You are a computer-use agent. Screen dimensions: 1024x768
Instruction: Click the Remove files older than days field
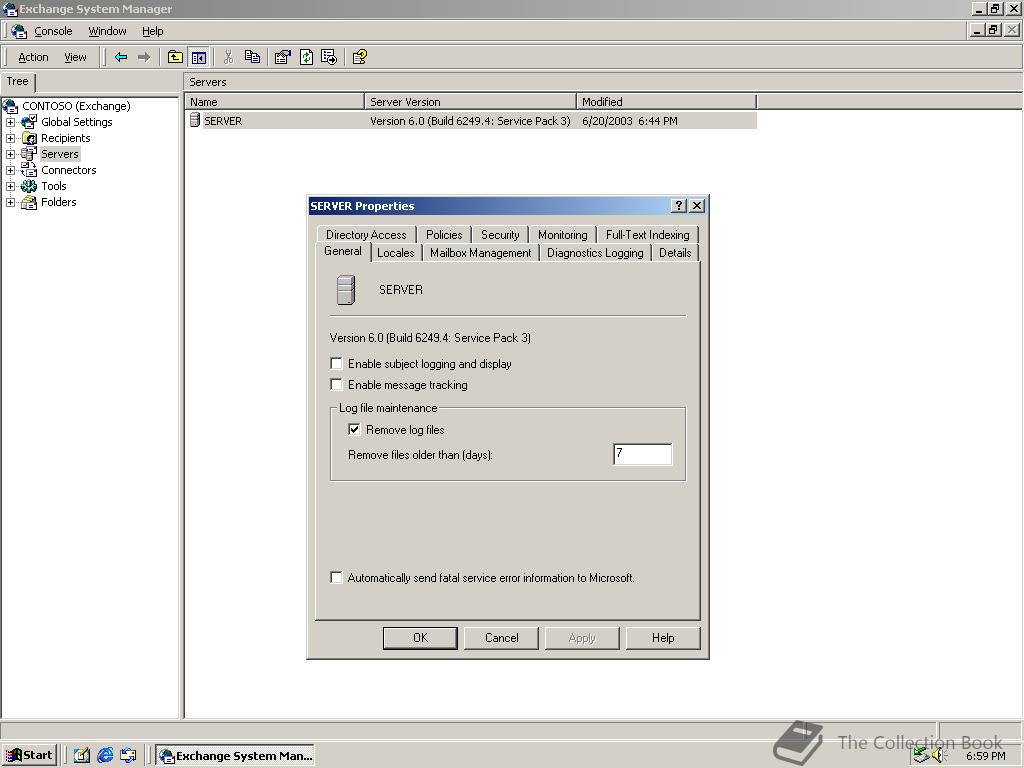[643, 454]
